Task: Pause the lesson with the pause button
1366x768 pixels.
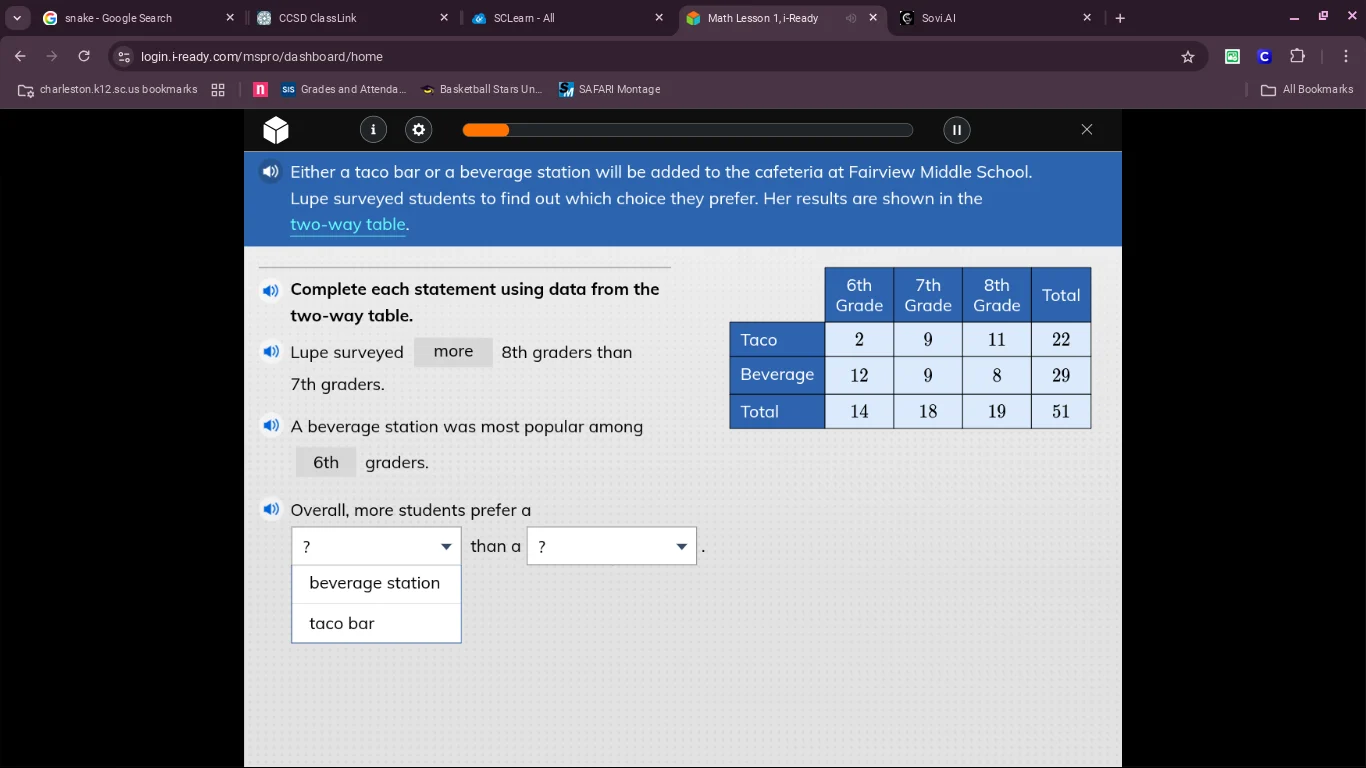Action: pos(956,130)
